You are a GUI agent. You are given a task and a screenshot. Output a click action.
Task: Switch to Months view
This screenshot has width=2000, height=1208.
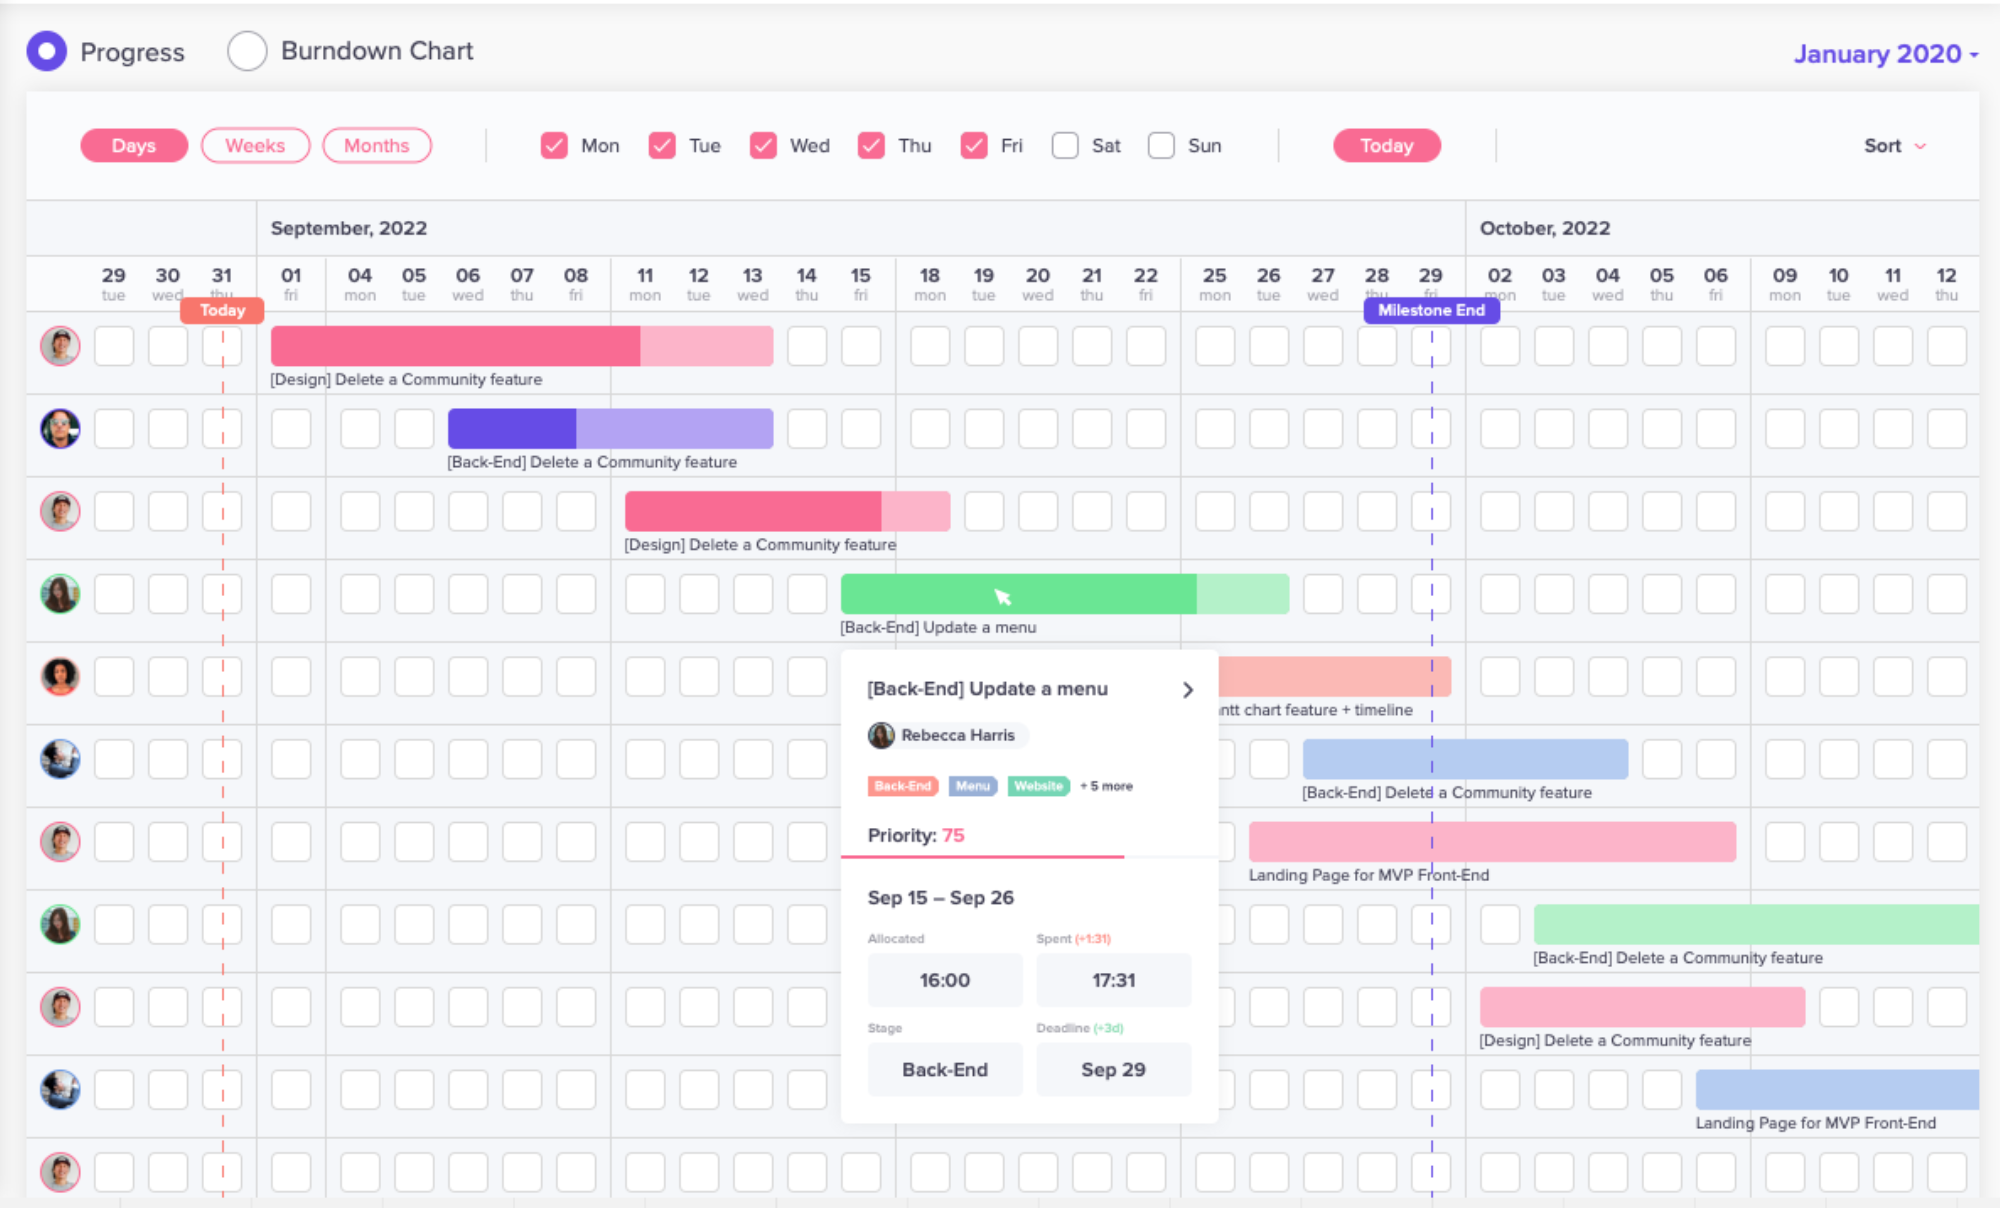(x=376, y=146)
